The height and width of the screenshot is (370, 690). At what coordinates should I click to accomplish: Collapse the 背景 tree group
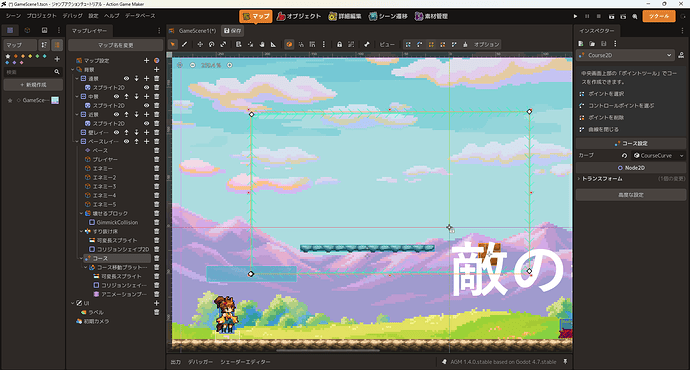click(73, 70)
